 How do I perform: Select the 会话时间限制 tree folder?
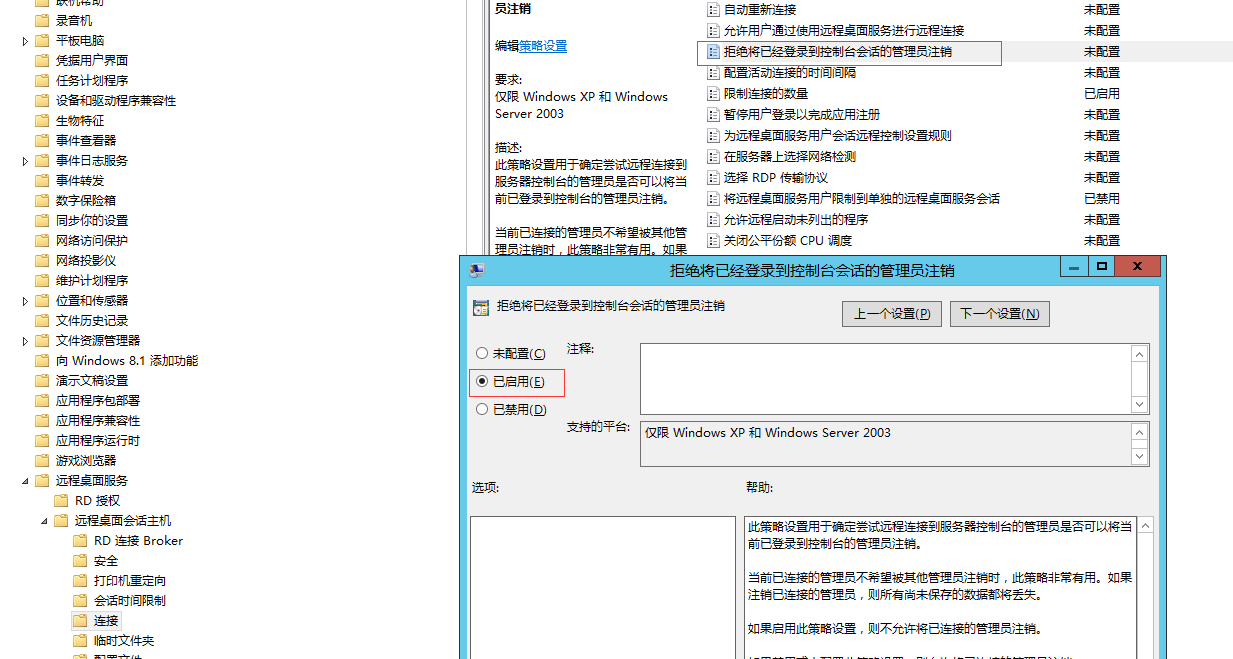pyautogui.click(x=129, y=601)
